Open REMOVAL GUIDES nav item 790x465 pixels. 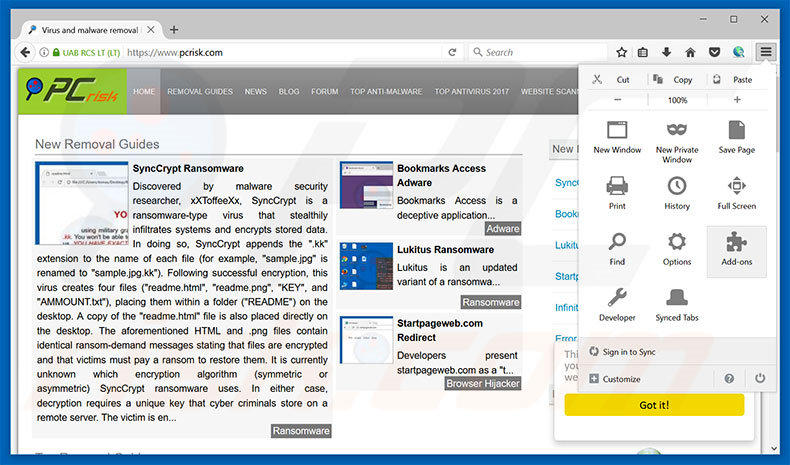pyautogui.click(x=200, y=92)
